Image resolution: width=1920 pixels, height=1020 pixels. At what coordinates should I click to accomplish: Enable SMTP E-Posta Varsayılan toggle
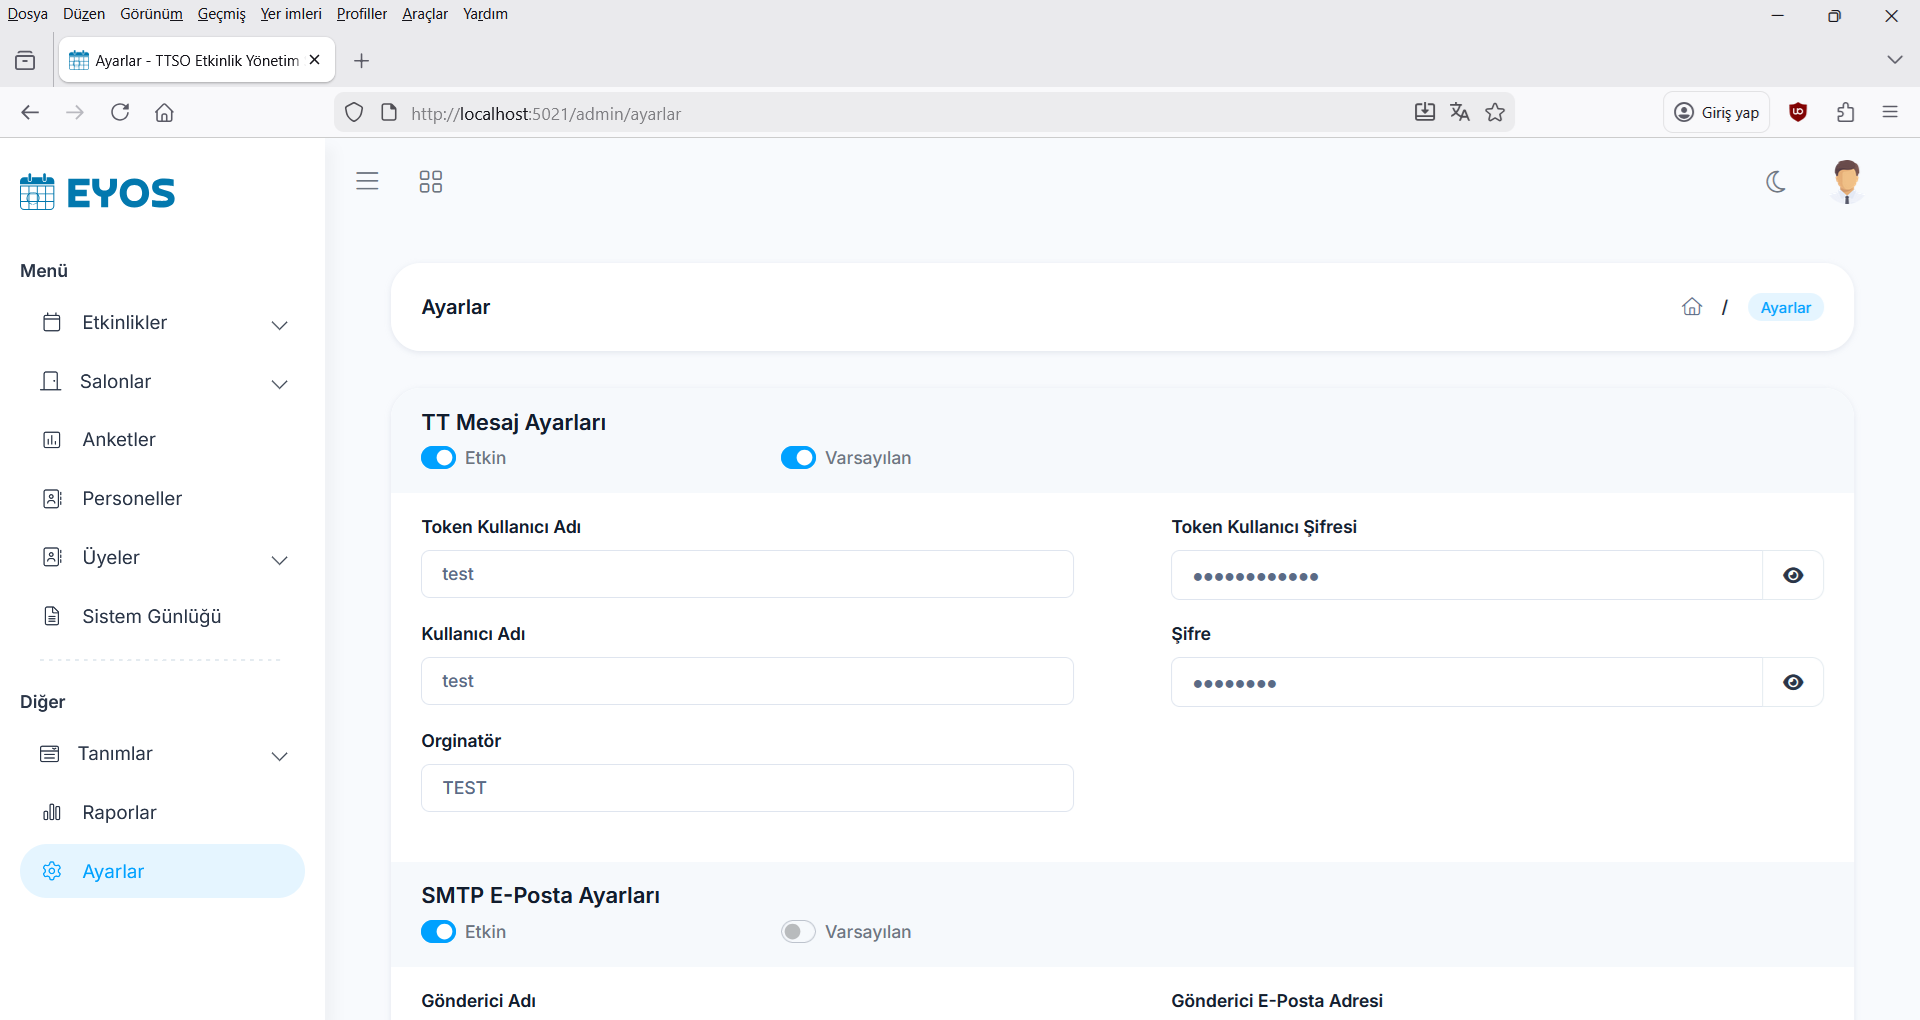pyautogui.click(x=798, y=932)
